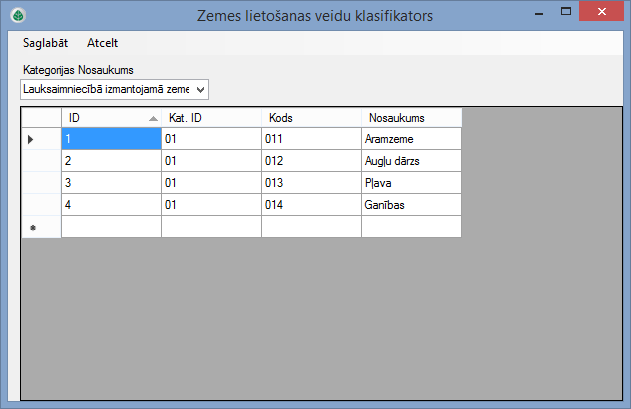
Task: Click the Aramzeme name cell
Action: click(x=411, y=139)
